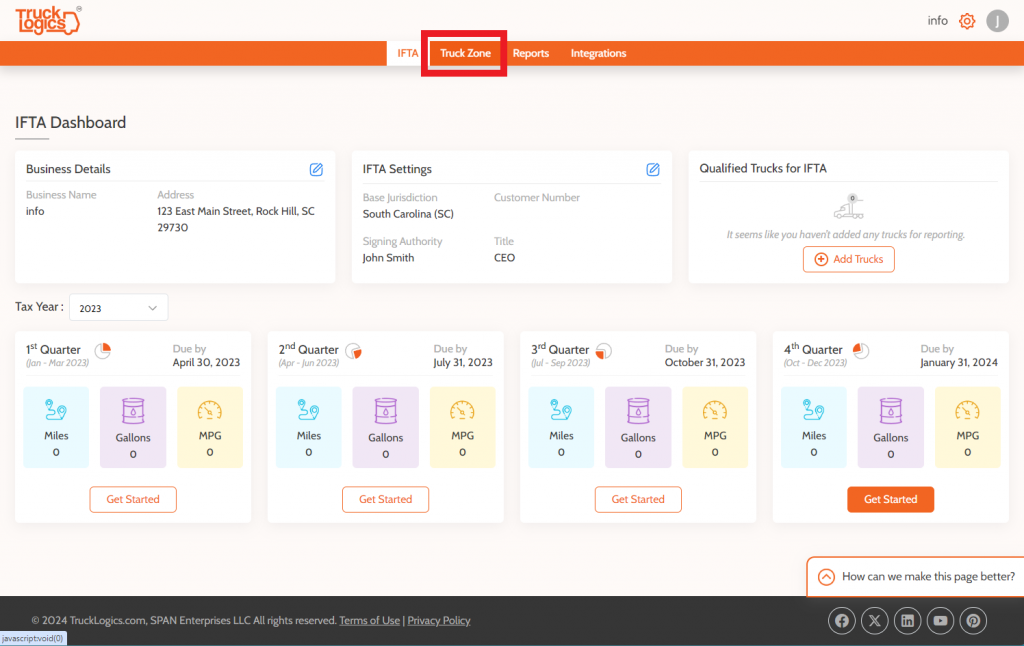Screen dimensions: 1024x646
Task: Click the 'April 30, 2023' due date
Action: coord(206,362)
